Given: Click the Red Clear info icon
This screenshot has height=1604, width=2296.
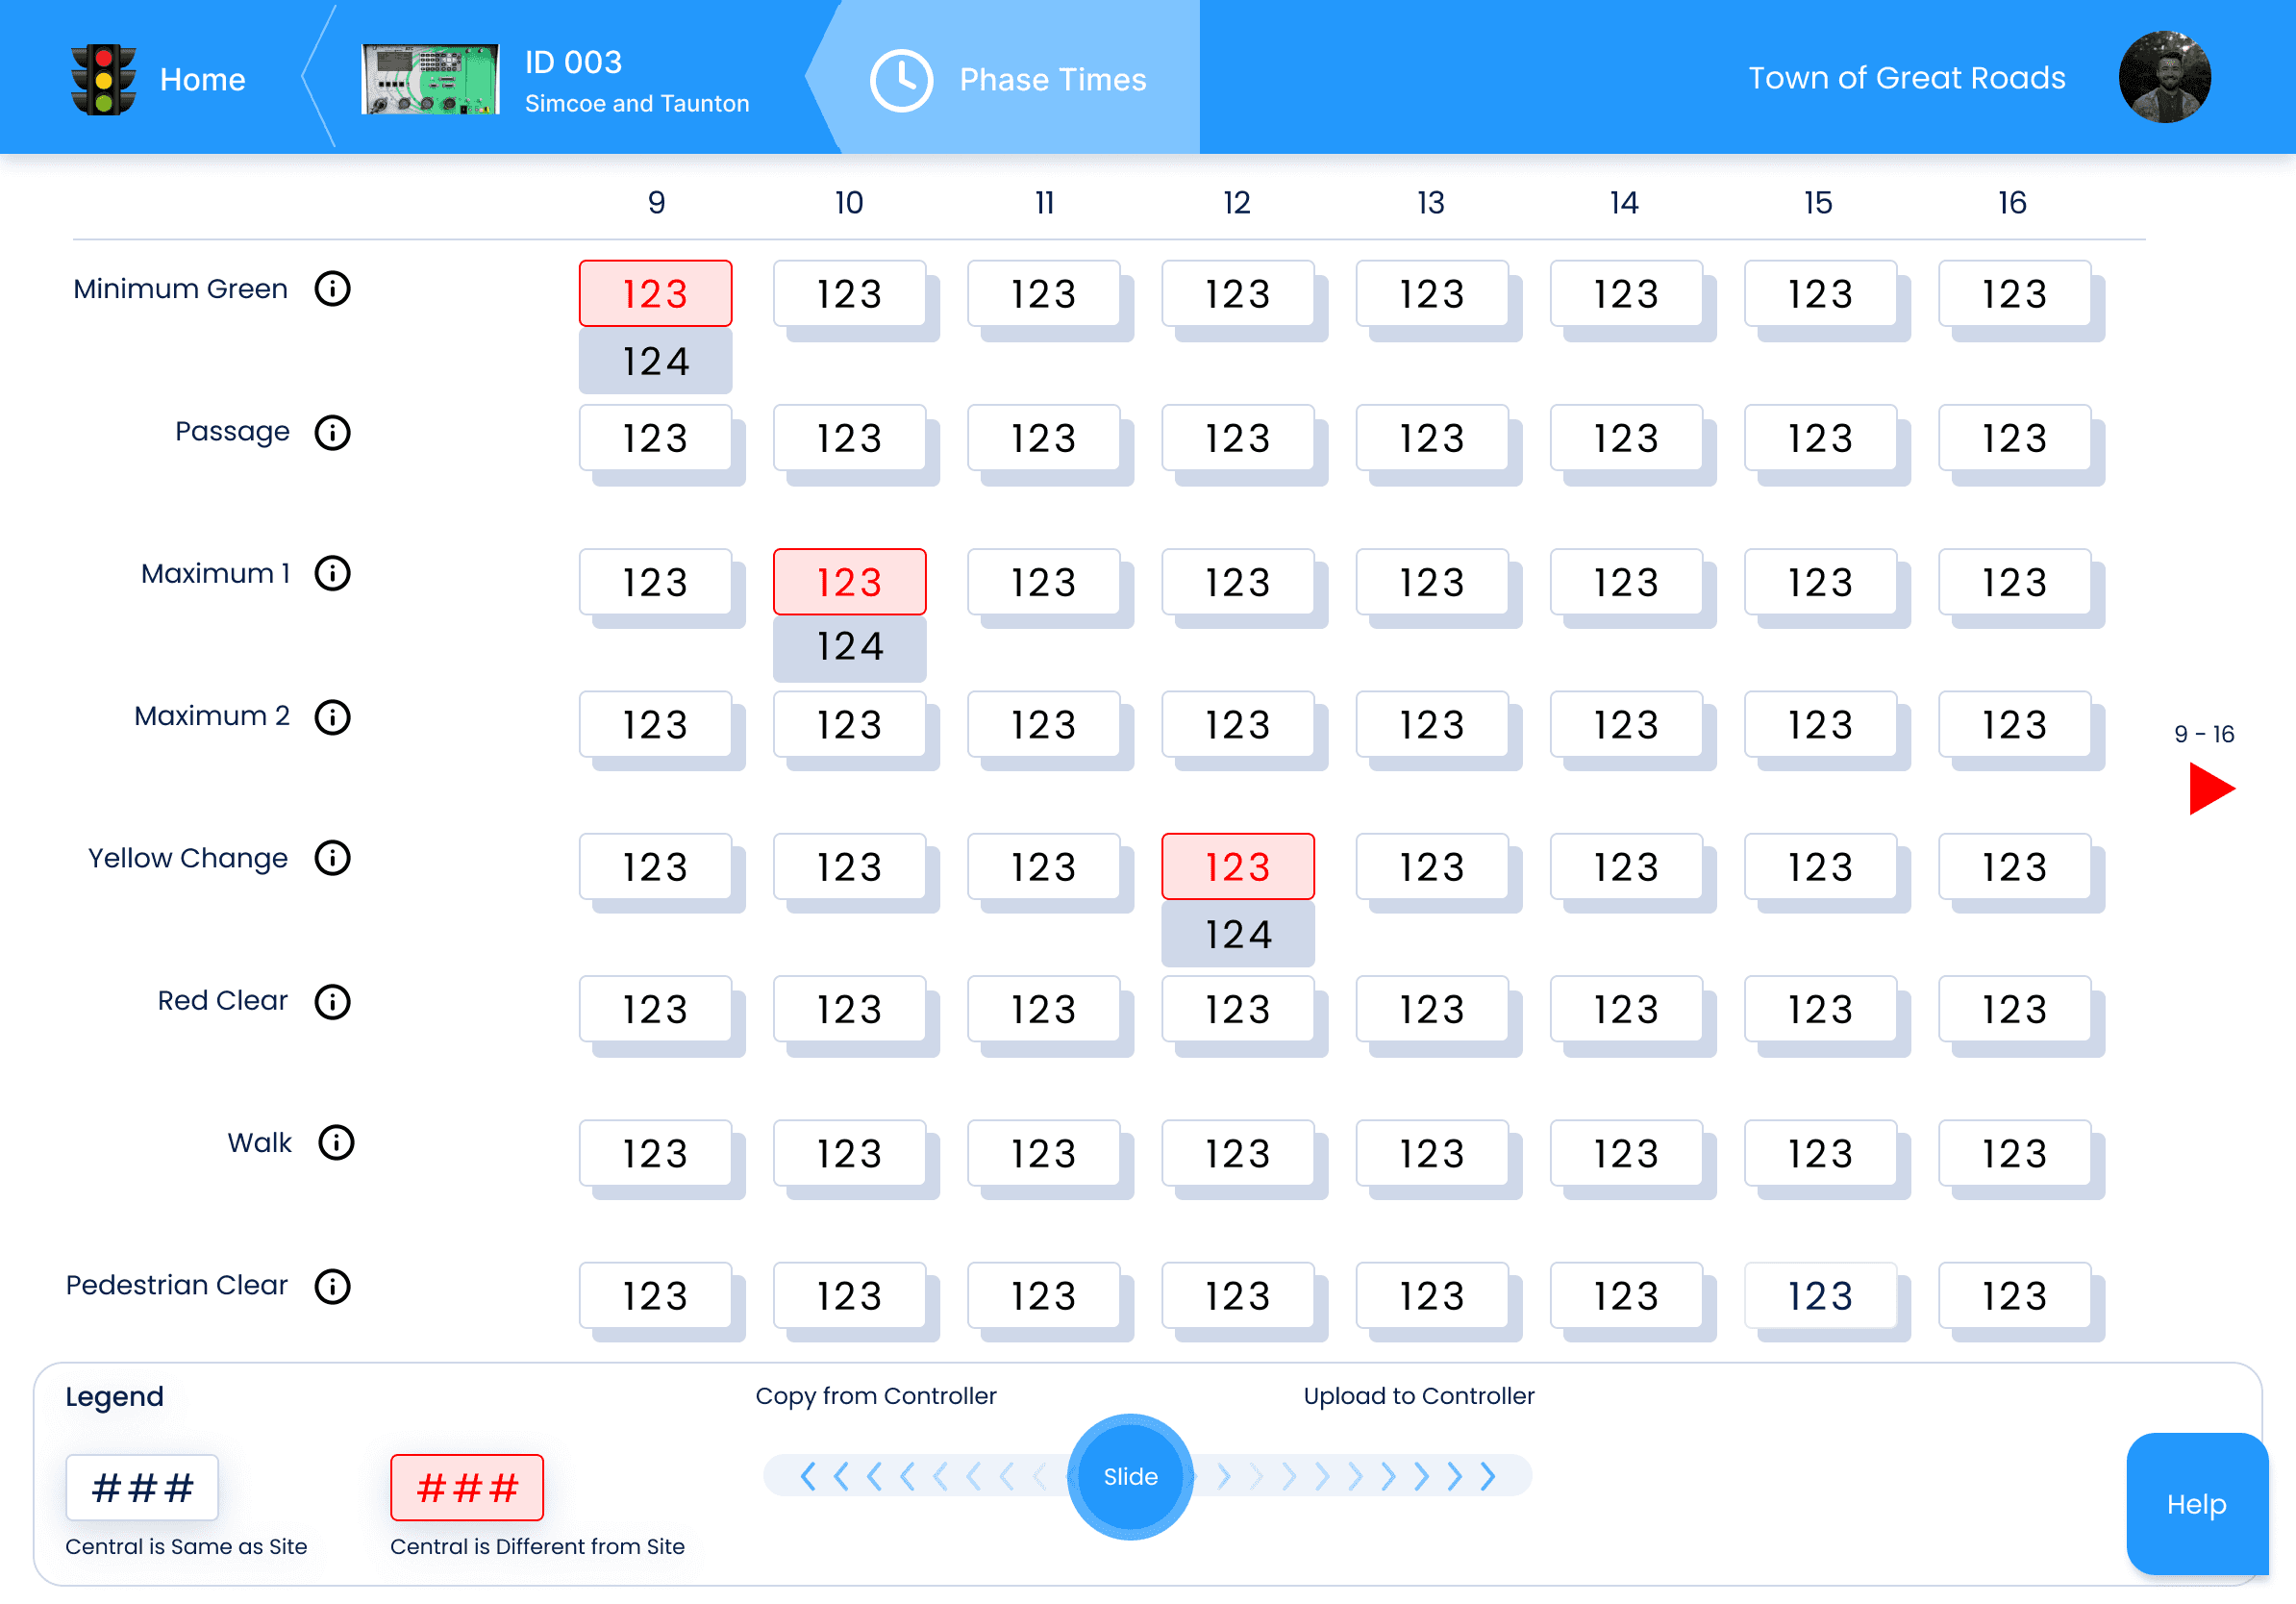Looking at the screenshot, I should (x=332, y=1002).
